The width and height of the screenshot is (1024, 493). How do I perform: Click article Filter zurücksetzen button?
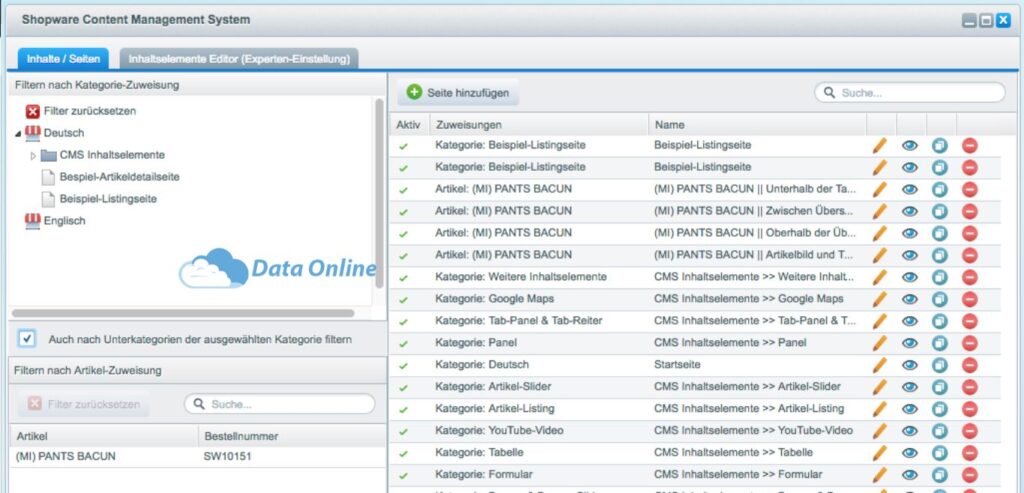84,404
